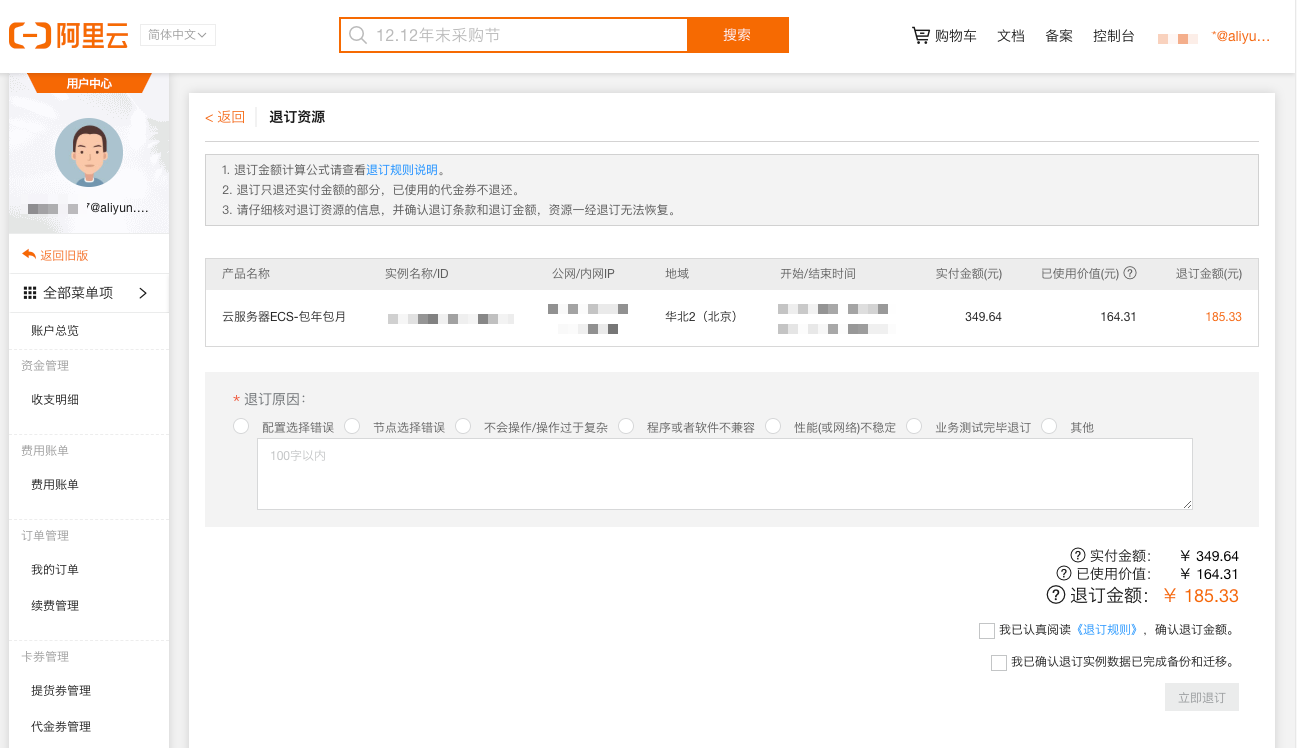Screen dimensions: 1297x748
Task: Click the search magnifier icon
Action: pos(358,35)
